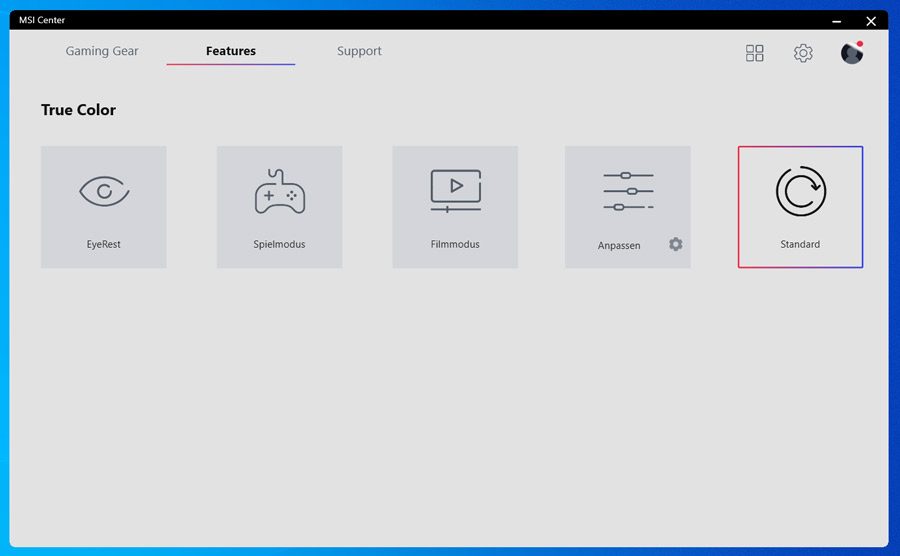Screen dimensions: 900x556
Task: Select the Features tab
Action: point(231,51)
